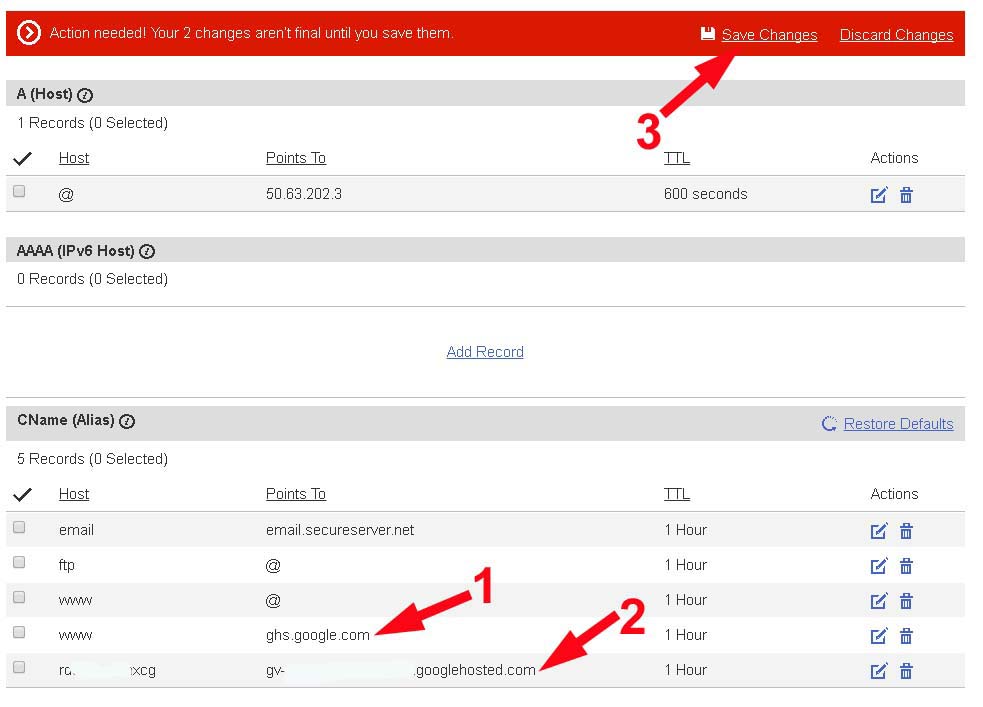Image resolution: width=983 pixels, height=707 pixels.
Task: Edit the email CName record
Action: (879, 531)
